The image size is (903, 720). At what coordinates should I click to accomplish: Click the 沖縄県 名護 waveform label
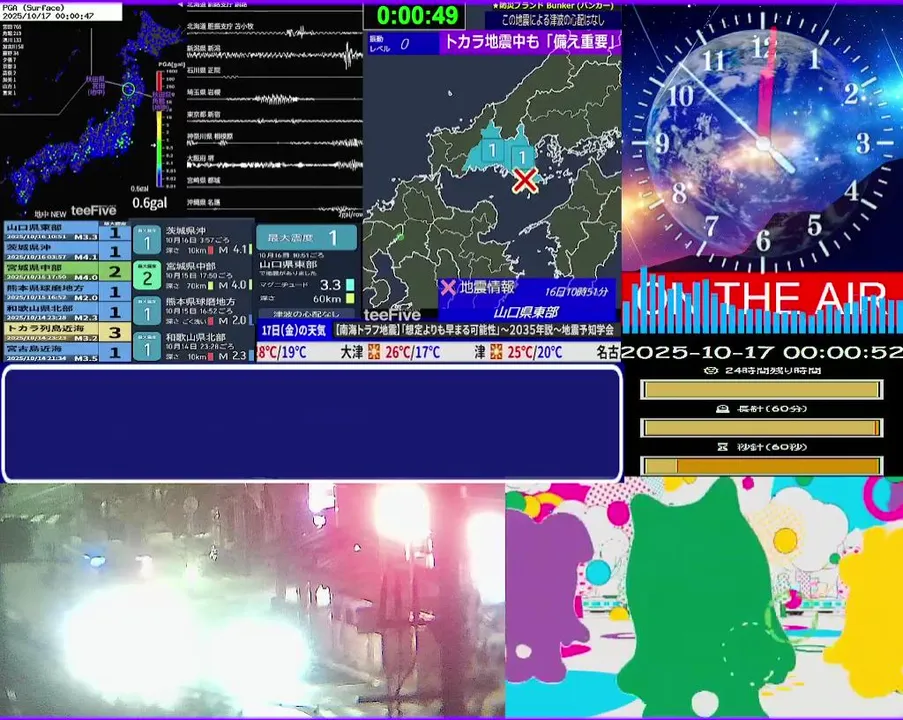(203, 203)
